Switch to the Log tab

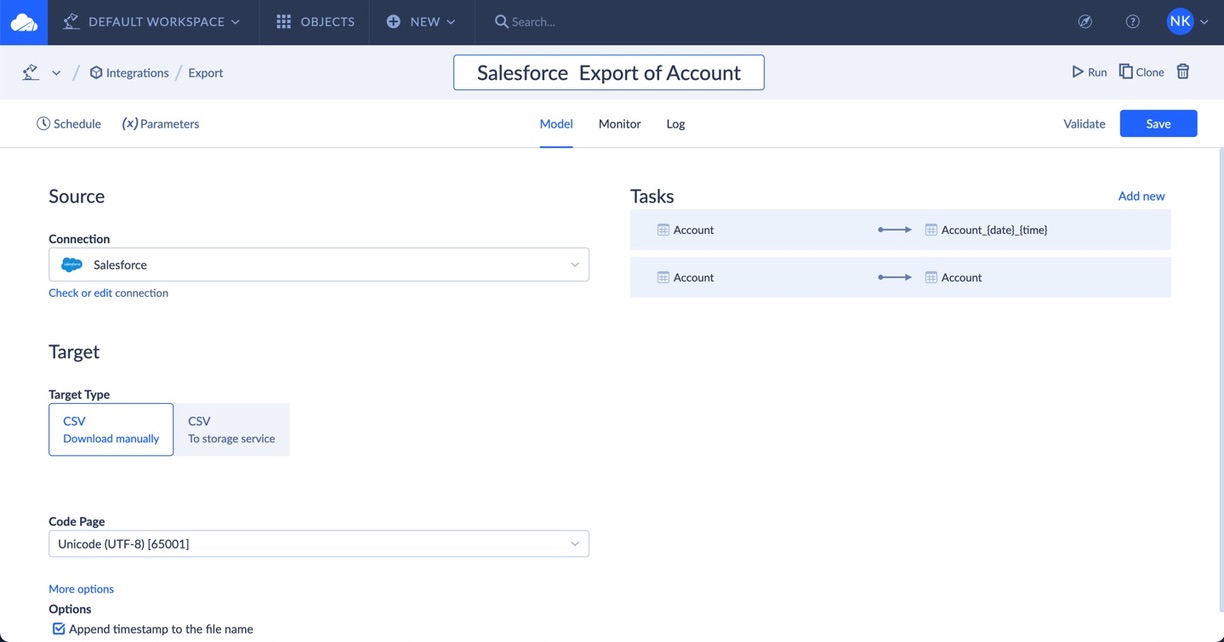pos(676,124)
